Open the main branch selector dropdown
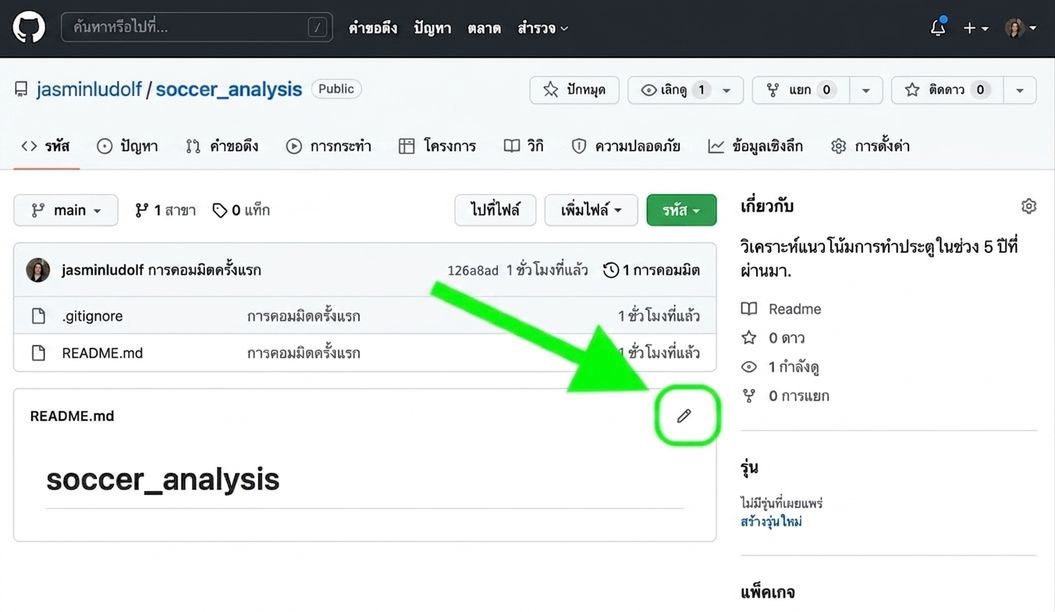The image size is (1055, 612). (x=66, y=211)
